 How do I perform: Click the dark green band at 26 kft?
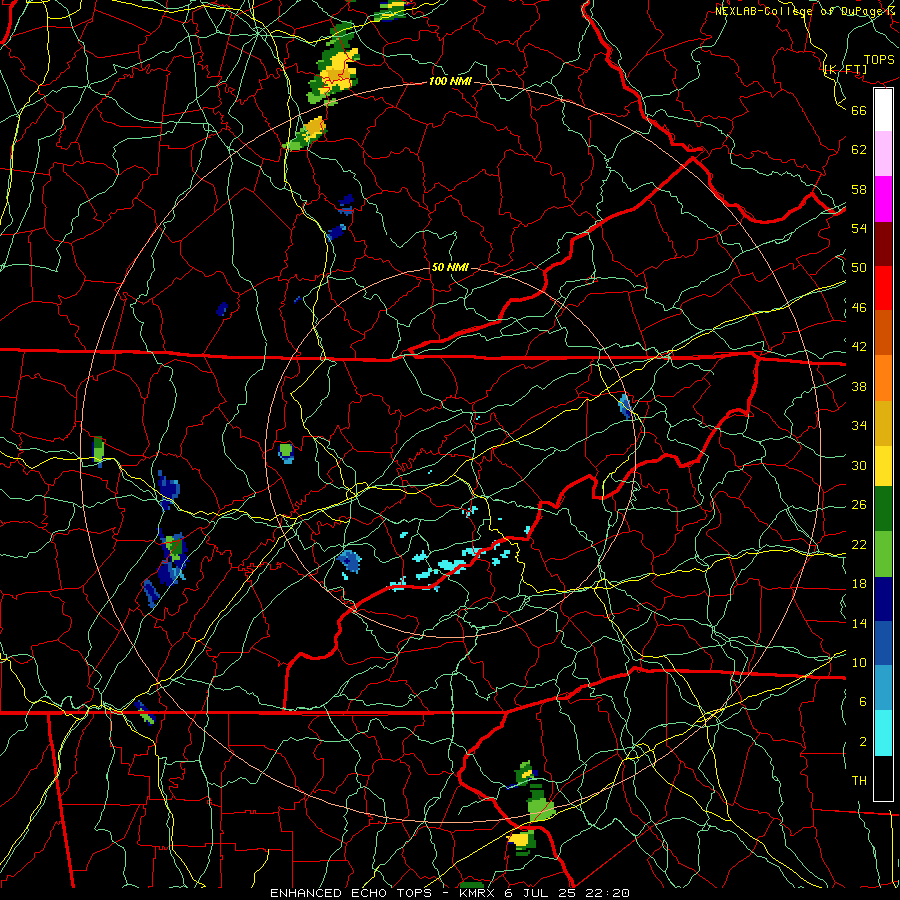(x=883, y=509)
